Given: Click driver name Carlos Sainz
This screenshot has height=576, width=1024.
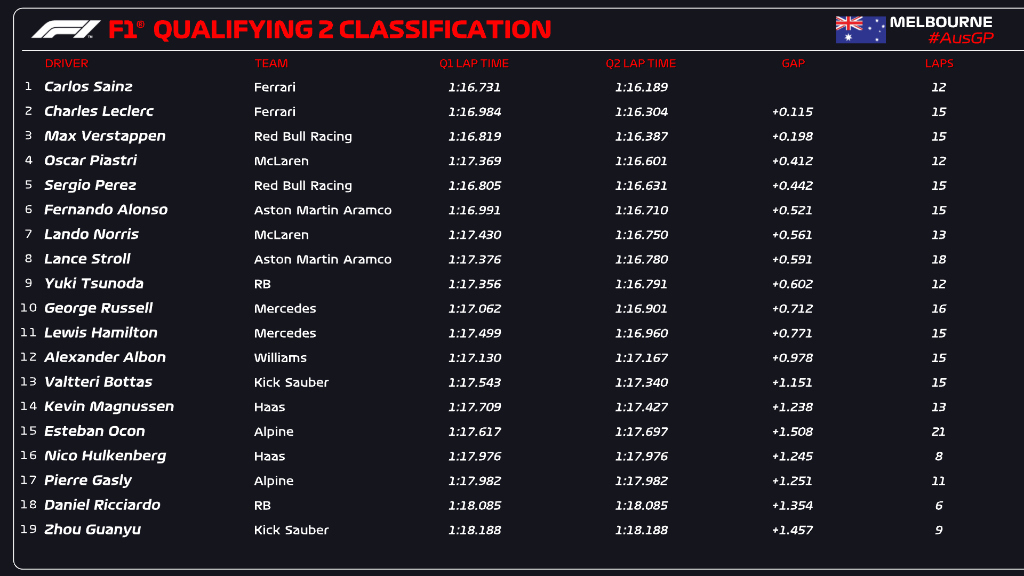Looking at the screenshot, I should tap(88, 87).
